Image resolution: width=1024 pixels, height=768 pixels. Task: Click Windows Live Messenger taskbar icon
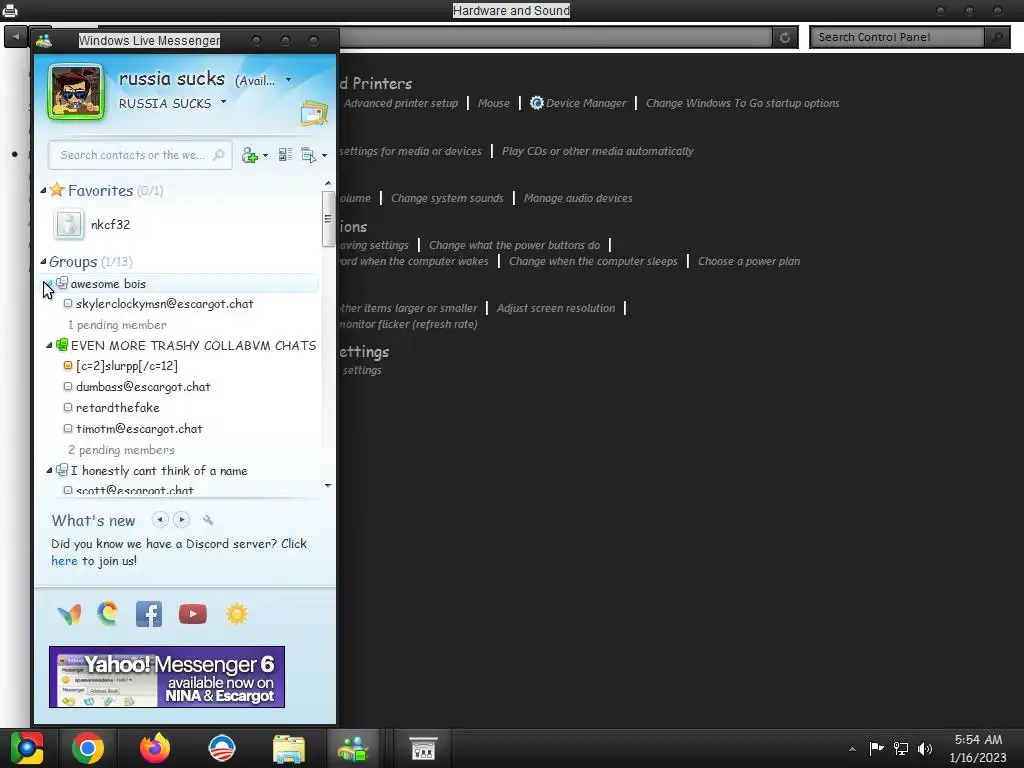click(x=353, y=748)
